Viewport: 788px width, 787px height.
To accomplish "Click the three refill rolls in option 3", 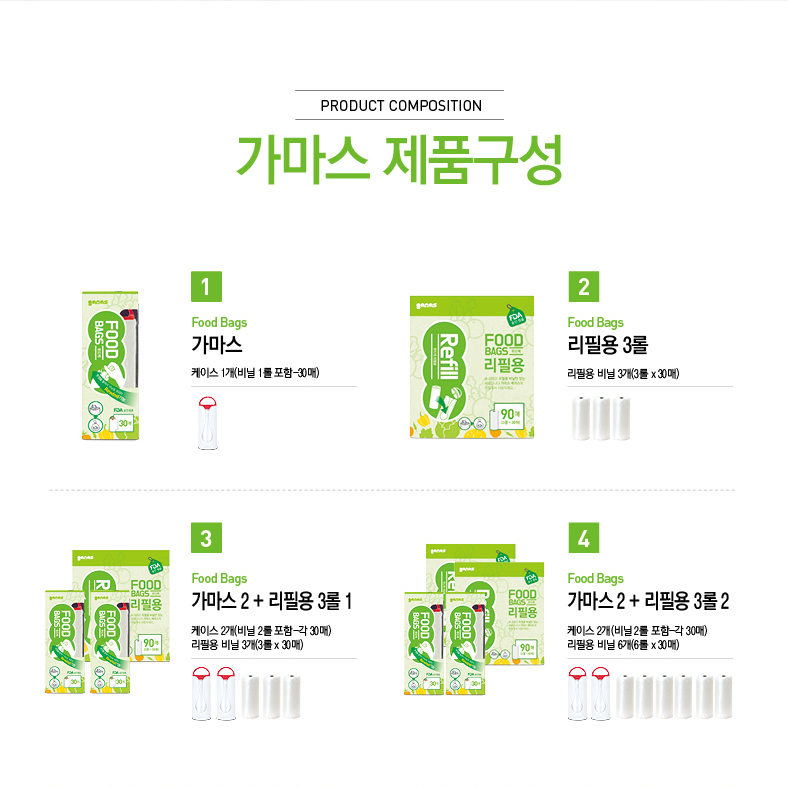I will tap(271, 697).
